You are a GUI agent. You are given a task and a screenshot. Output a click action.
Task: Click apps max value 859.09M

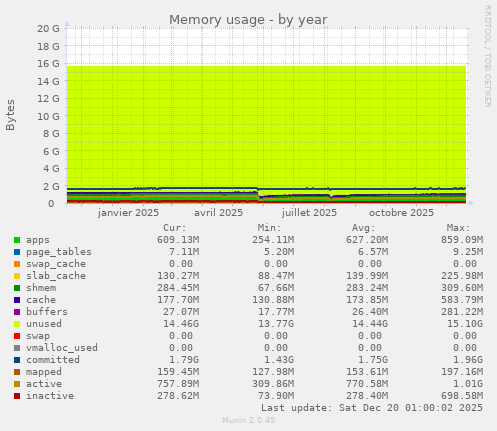coord(462,240)
